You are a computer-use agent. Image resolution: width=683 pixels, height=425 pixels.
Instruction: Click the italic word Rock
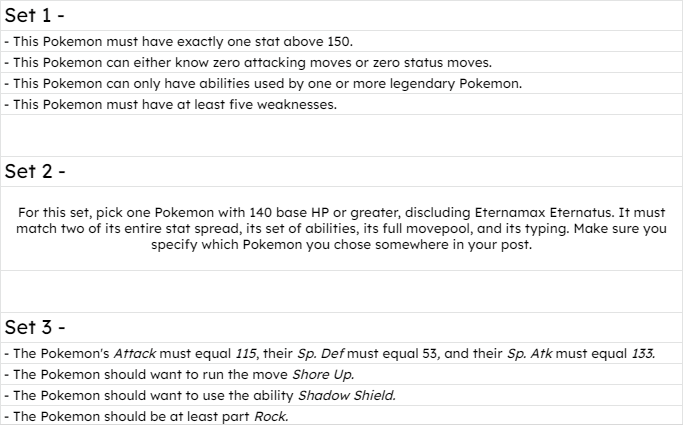click(271, 416)
